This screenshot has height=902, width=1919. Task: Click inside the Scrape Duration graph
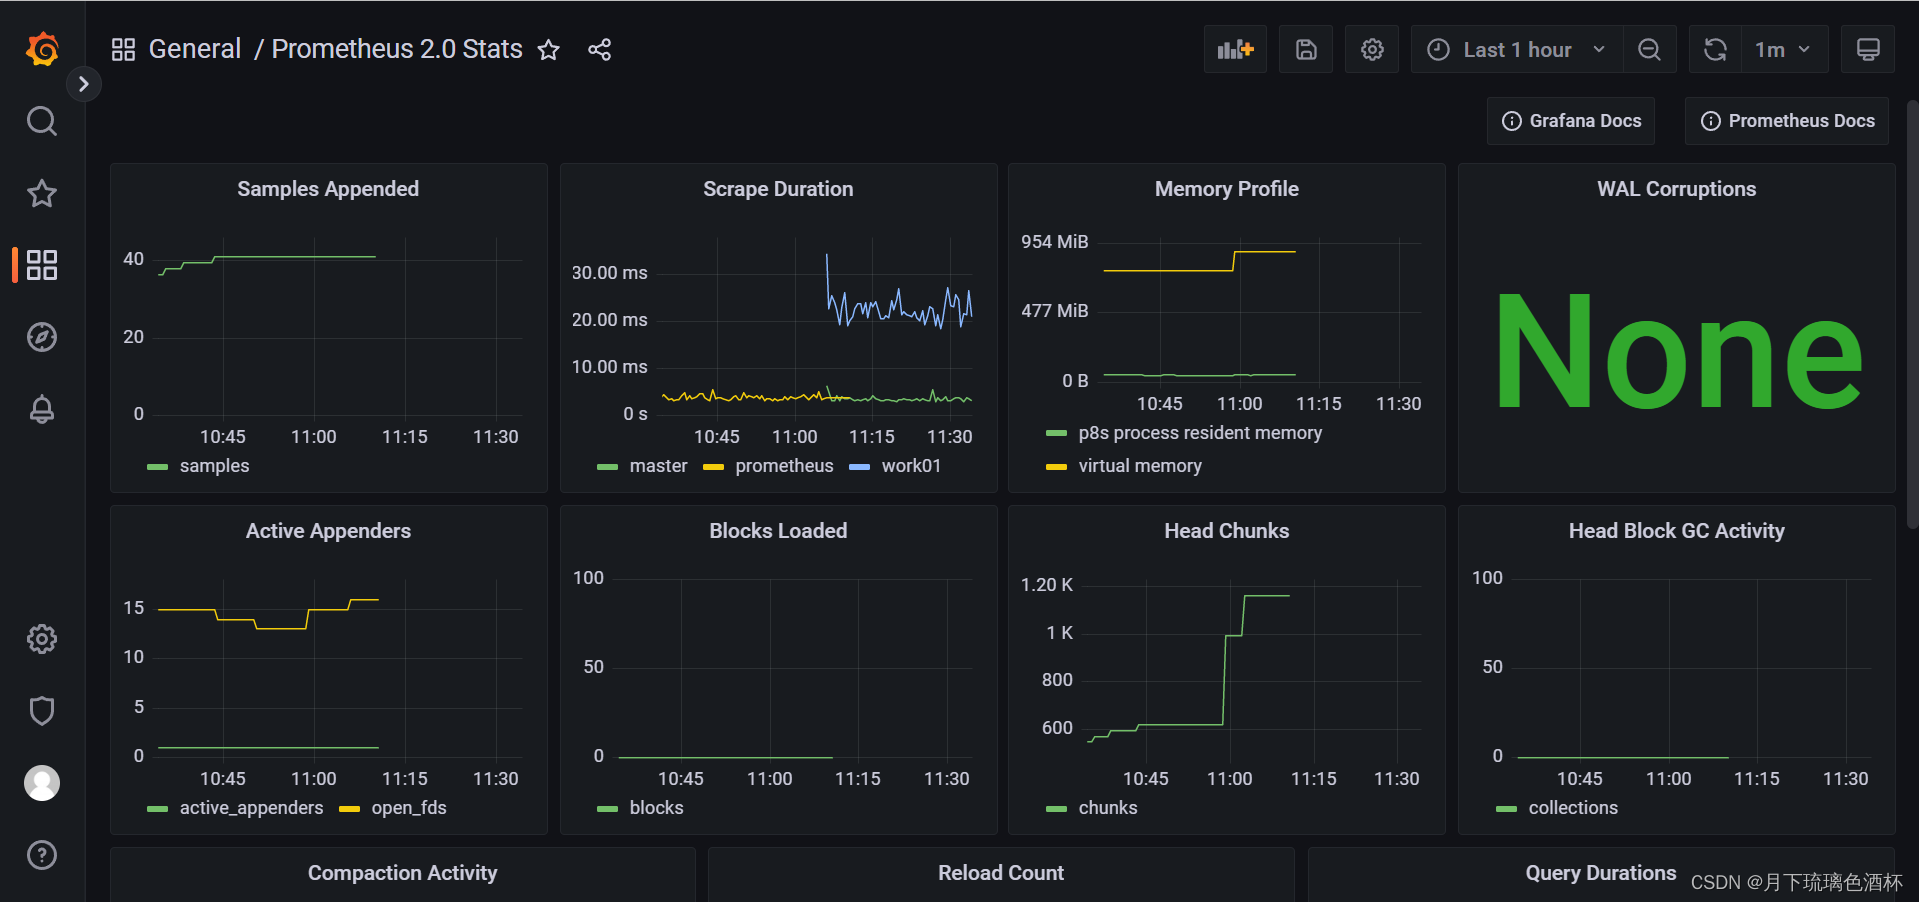(x=817, y=325)
